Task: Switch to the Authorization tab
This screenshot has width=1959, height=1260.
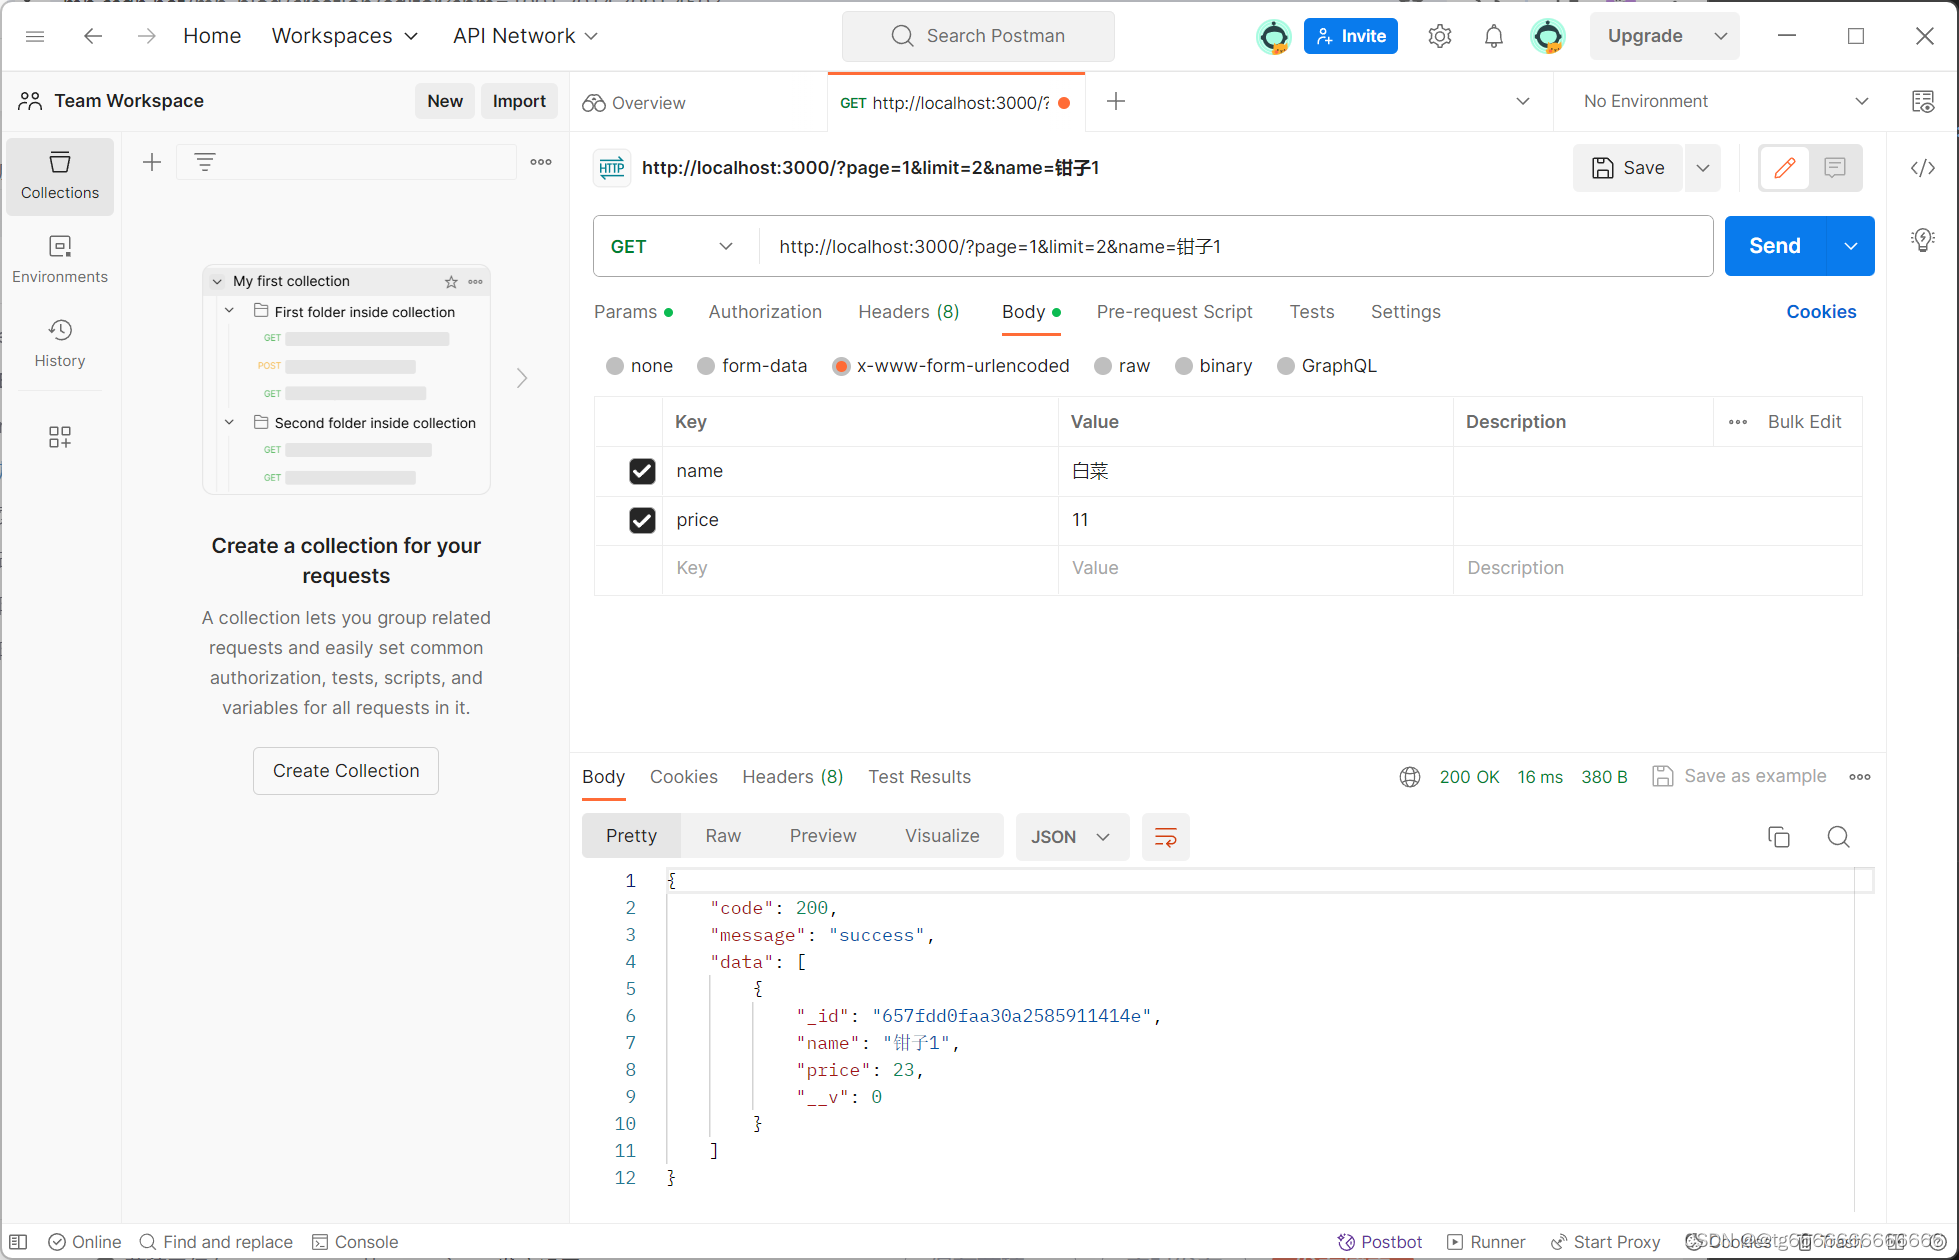Action: point(765,312)
